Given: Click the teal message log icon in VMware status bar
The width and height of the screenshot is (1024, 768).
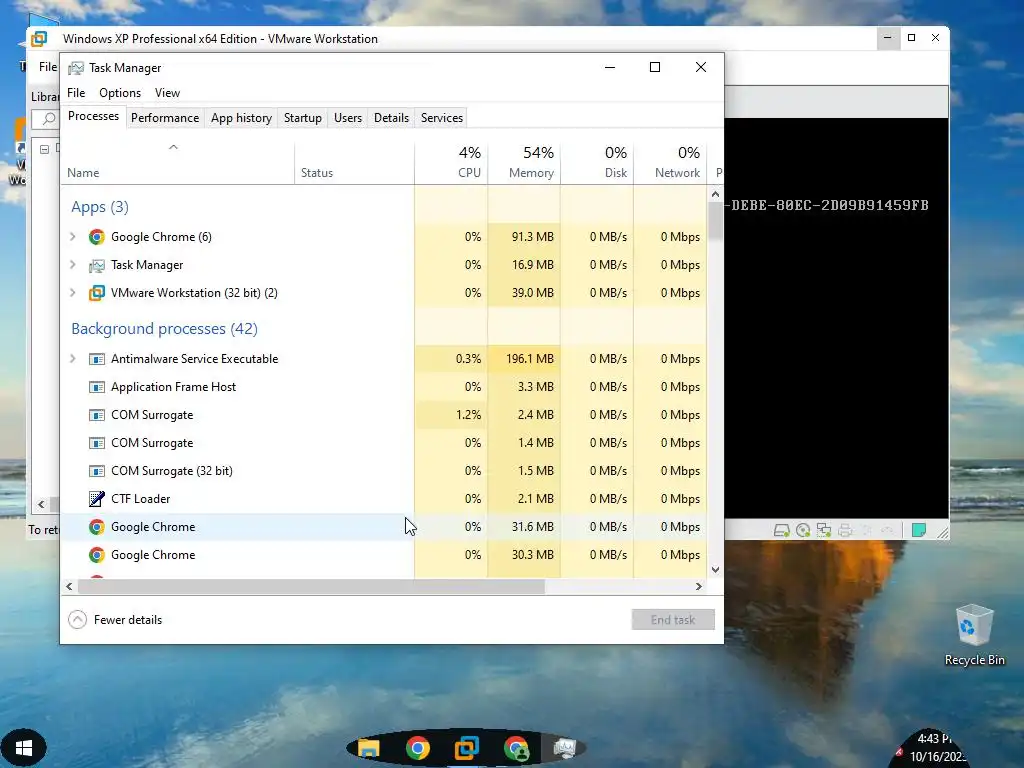Looking at the screenshot, I should coord(919,530).
